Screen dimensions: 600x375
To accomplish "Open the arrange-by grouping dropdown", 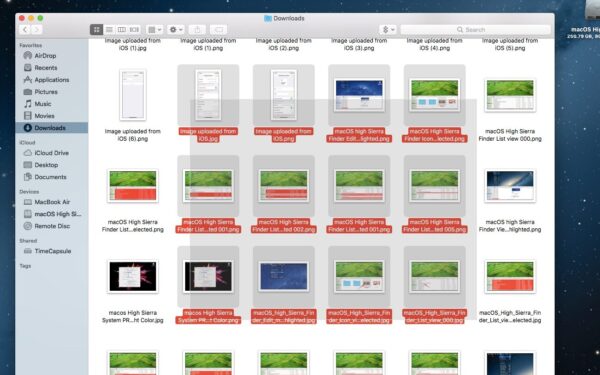I will coord(155,29).
